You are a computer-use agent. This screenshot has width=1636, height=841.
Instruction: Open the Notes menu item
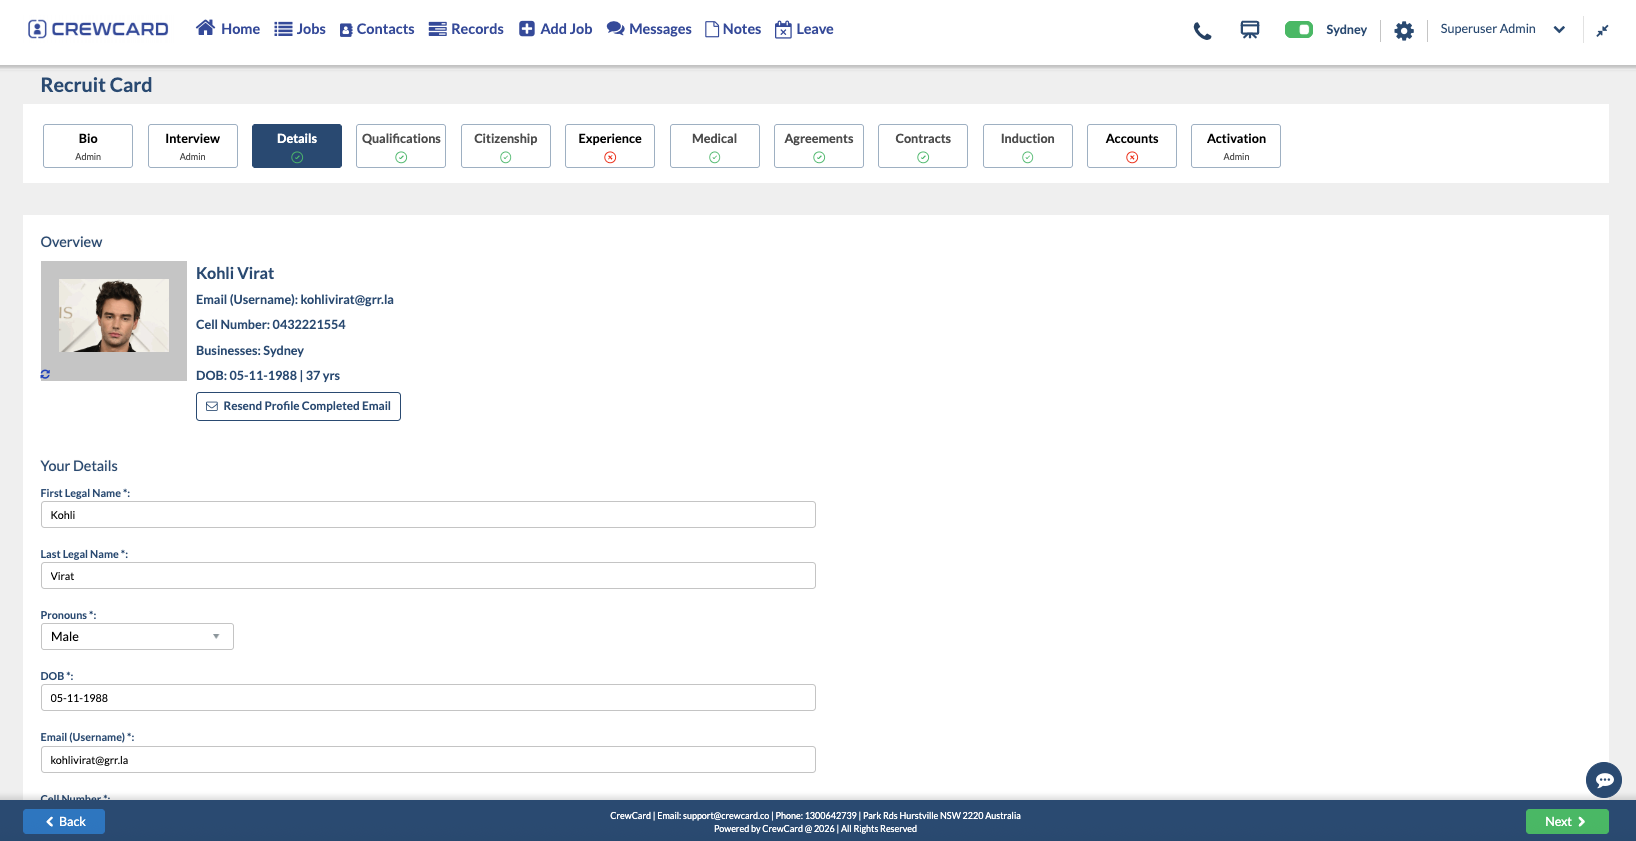click(x=733, y=29)
